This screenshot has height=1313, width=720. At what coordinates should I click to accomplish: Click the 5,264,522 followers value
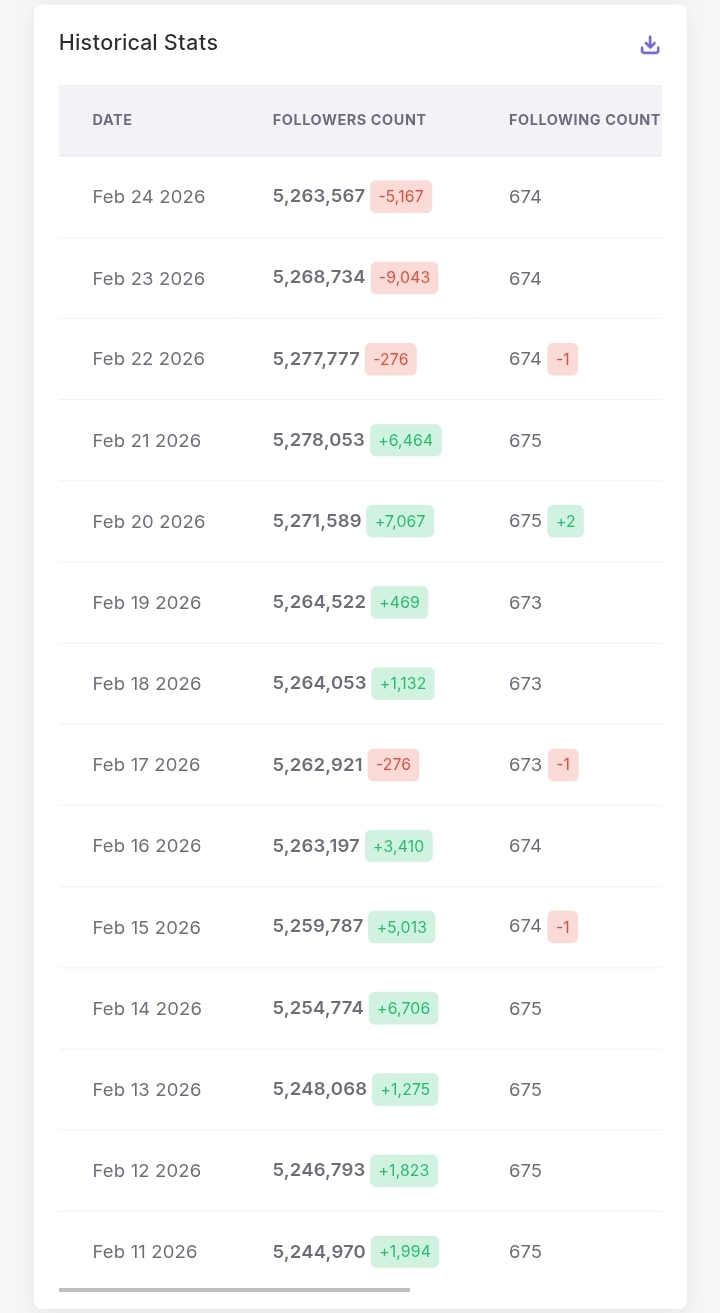319,602
